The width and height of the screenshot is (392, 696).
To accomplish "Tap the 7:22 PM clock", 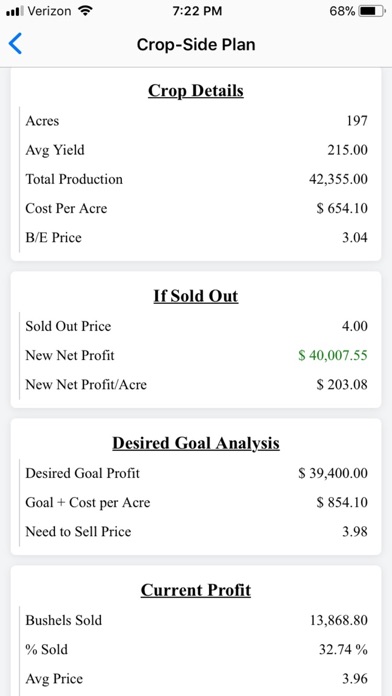I will coord(197,11).
